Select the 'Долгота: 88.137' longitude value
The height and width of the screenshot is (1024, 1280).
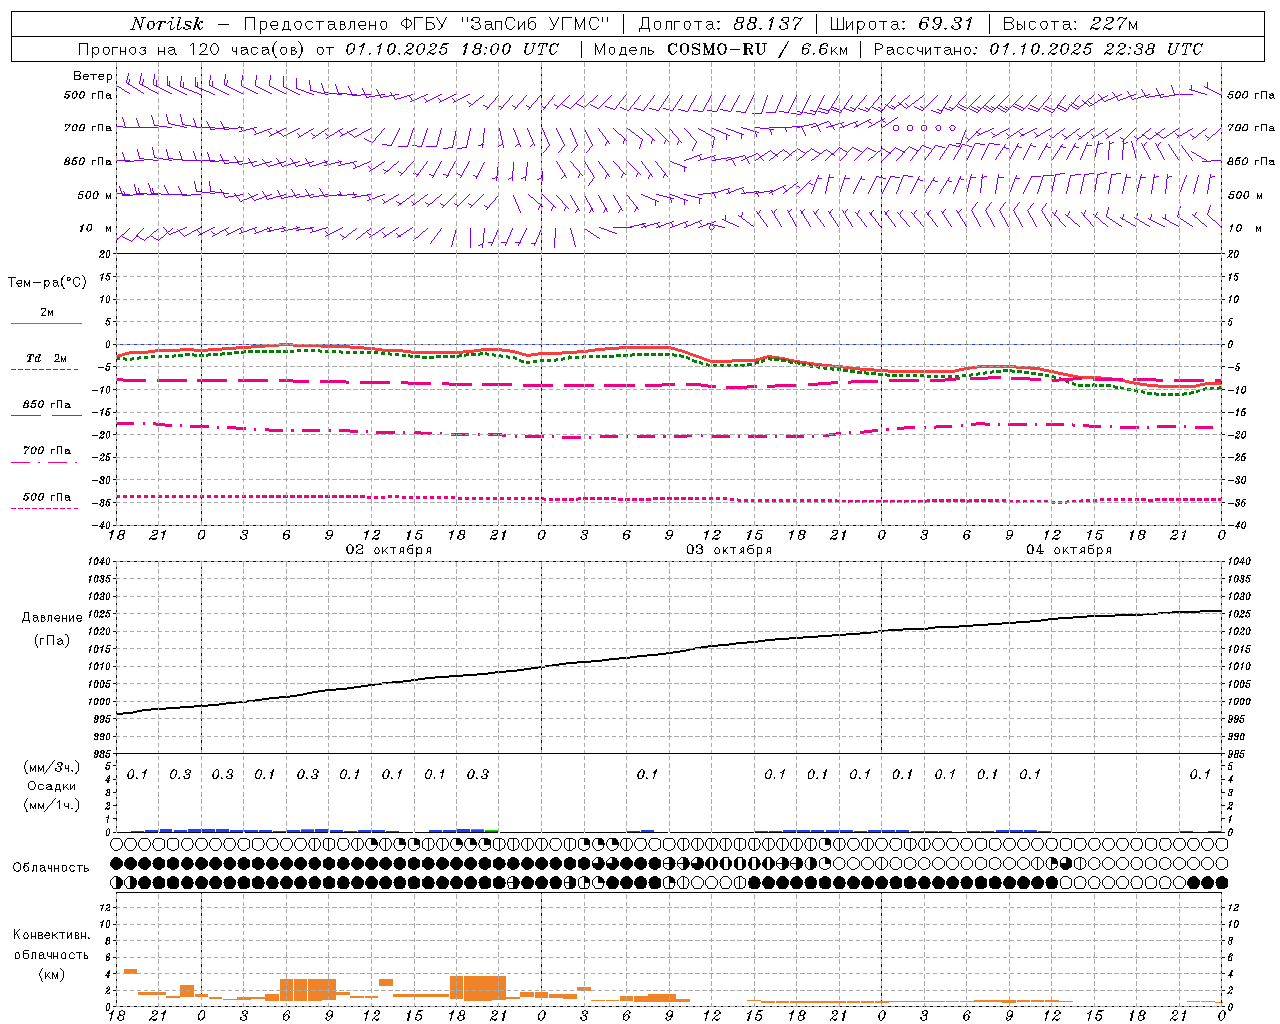pos(720,24)
